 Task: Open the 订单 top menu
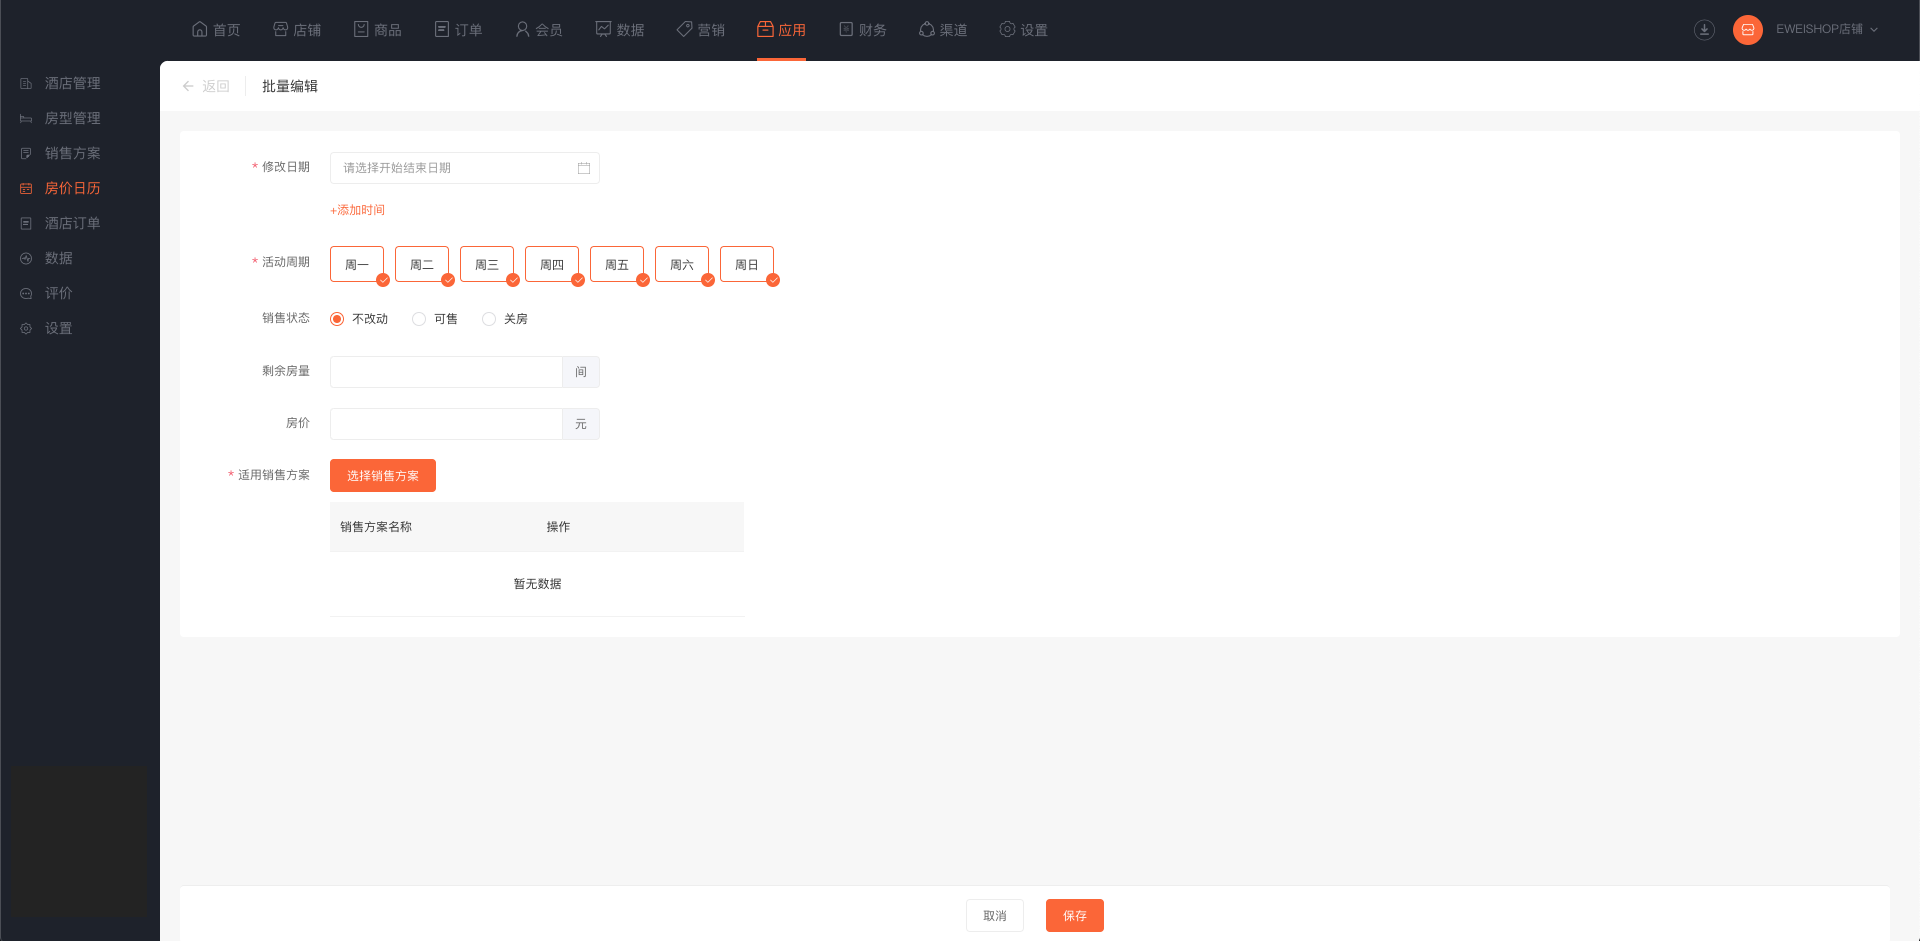pyautogui.click(x=458, y=30)
